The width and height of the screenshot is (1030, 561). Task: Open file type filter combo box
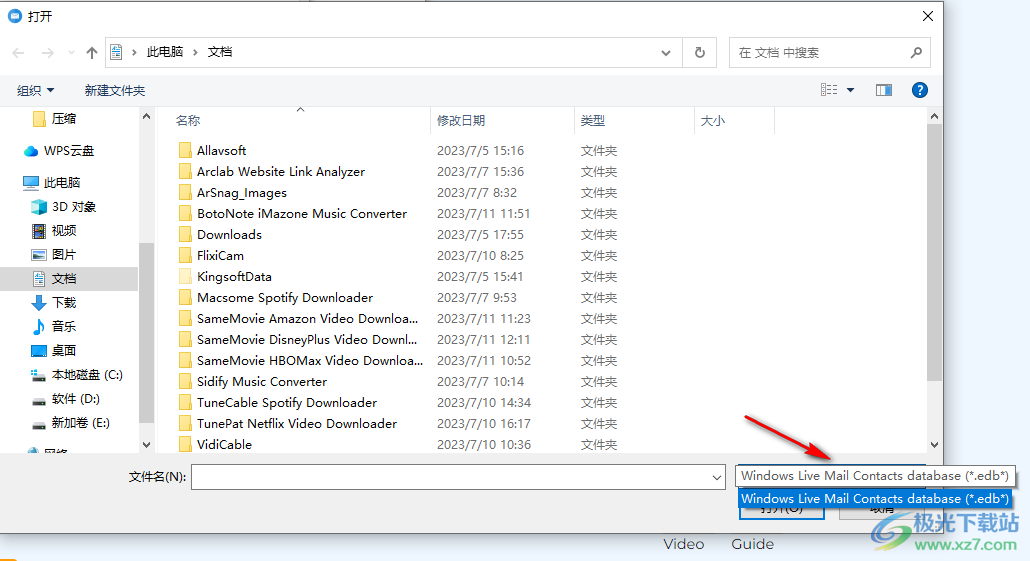[x=875, y=476]
